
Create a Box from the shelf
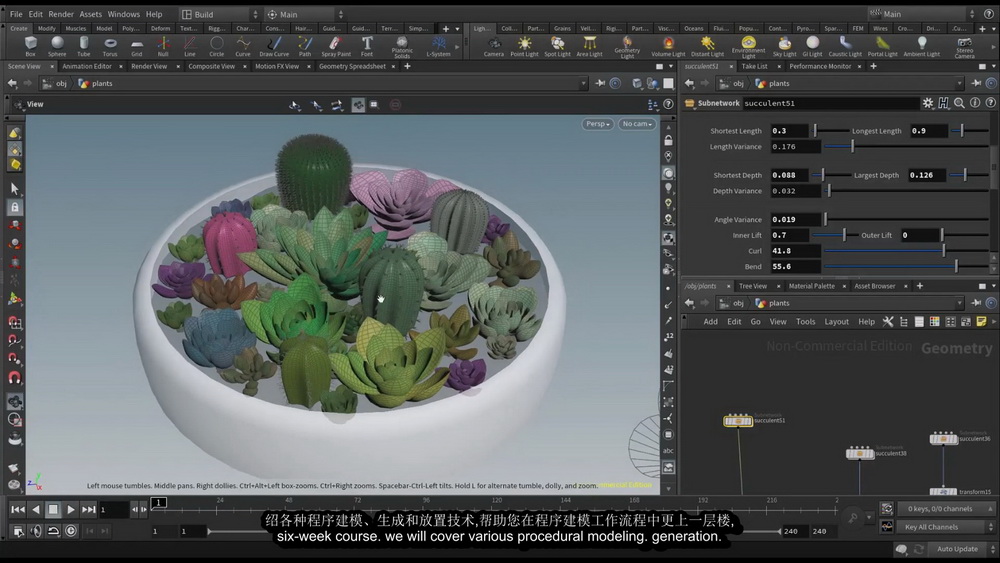point(30,46)
